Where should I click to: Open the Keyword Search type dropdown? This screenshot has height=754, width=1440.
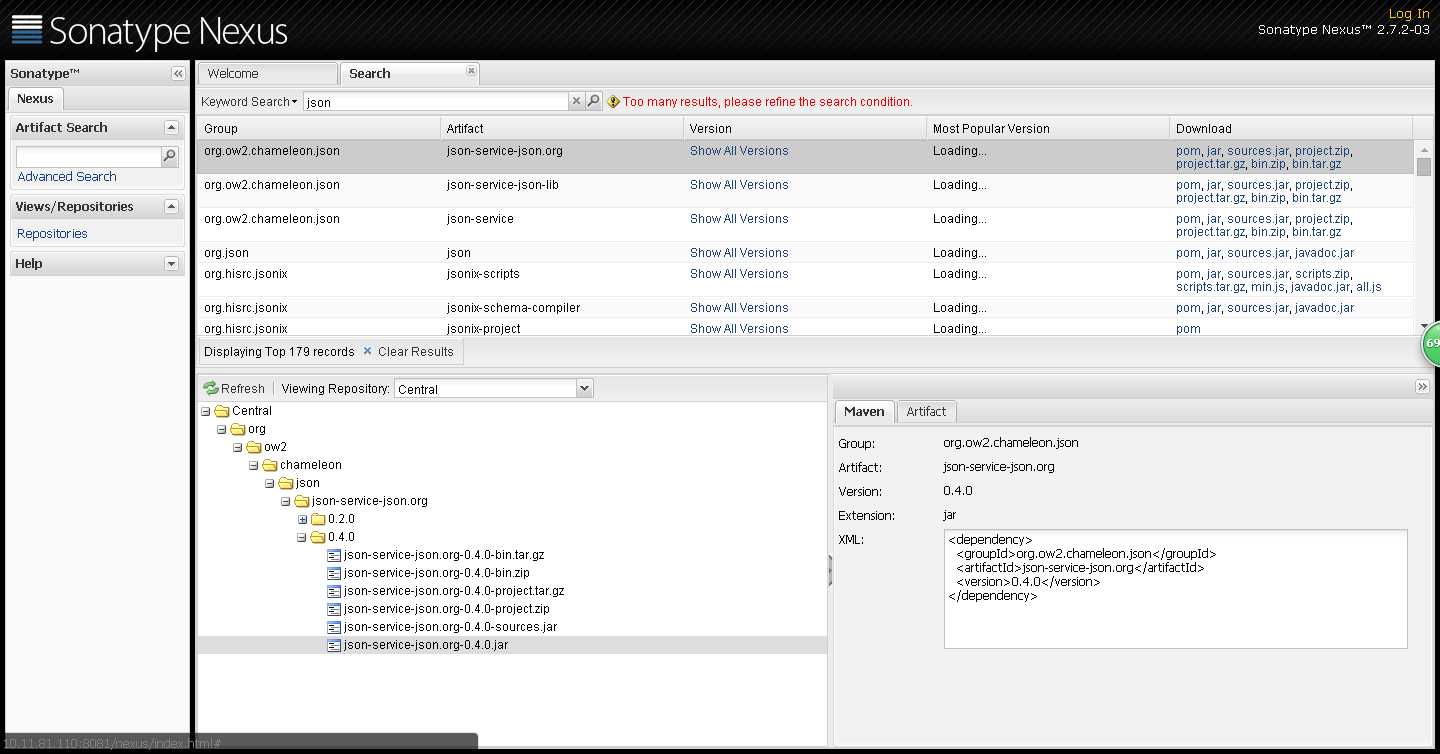249,101
